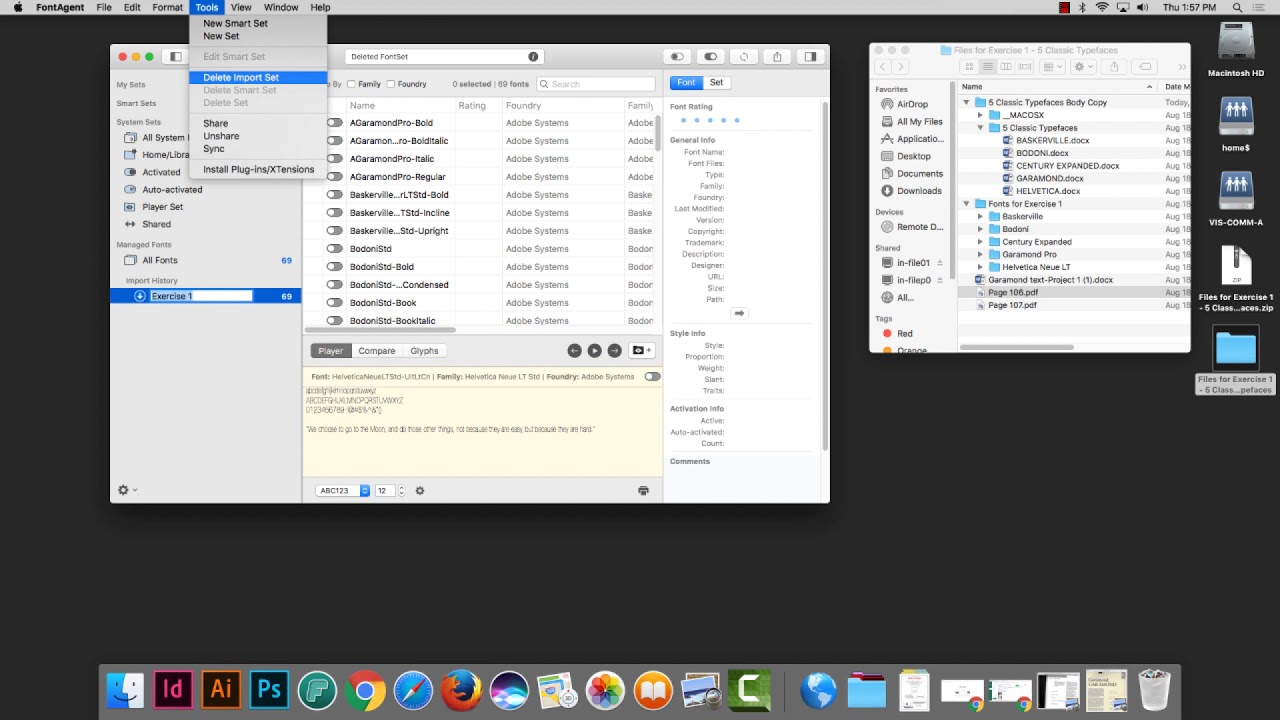
Task: Toggle activation for AGaramondPro-Regular
Action: (x=334, y=177)
